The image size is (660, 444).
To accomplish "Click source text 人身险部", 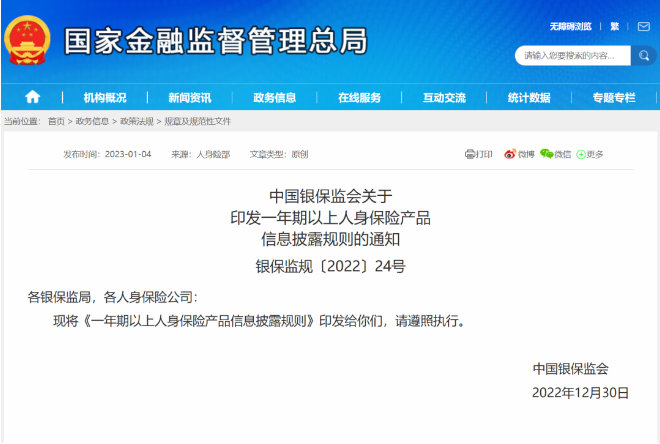I will 213,154.
